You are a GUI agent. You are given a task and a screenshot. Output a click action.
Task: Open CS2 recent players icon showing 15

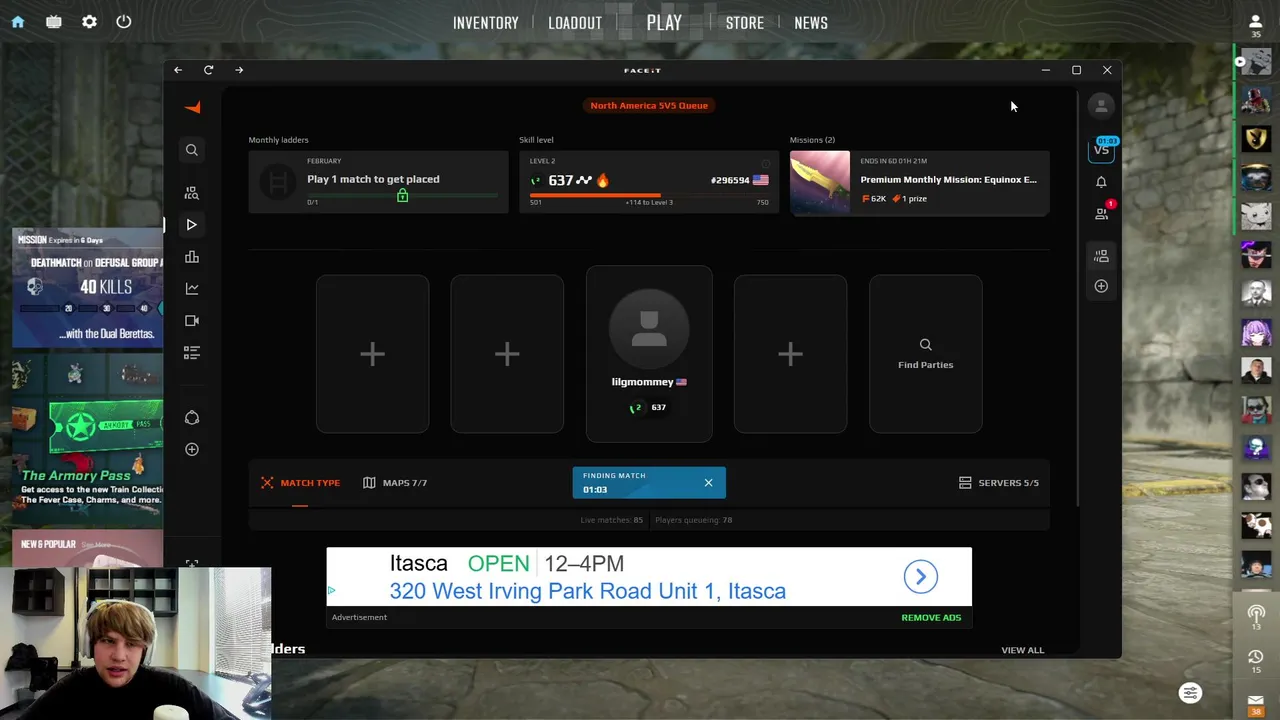click(1256, 661)
